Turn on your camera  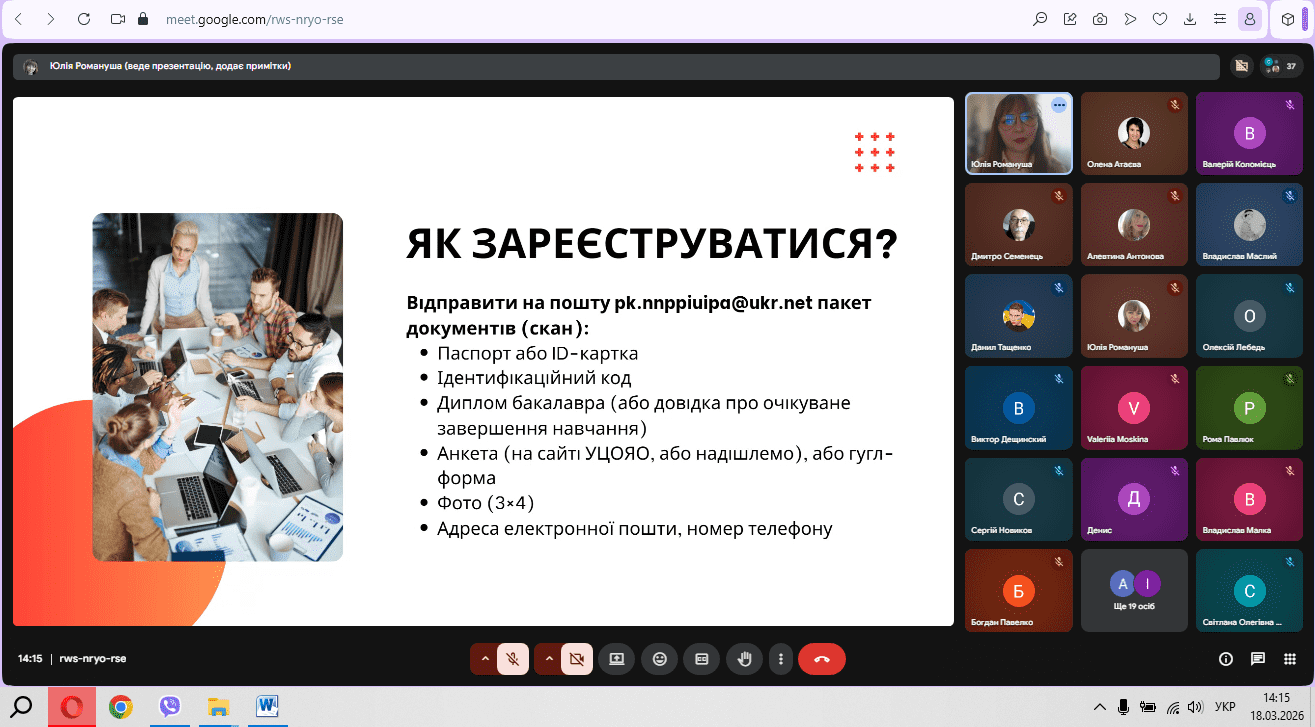point(576,659)
